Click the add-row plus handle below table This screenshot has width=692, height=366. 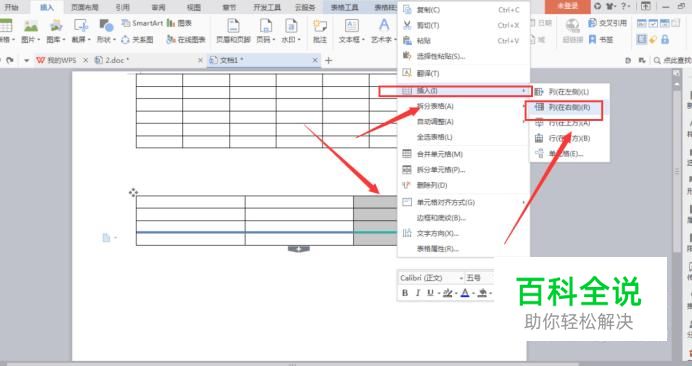(299, 249)
